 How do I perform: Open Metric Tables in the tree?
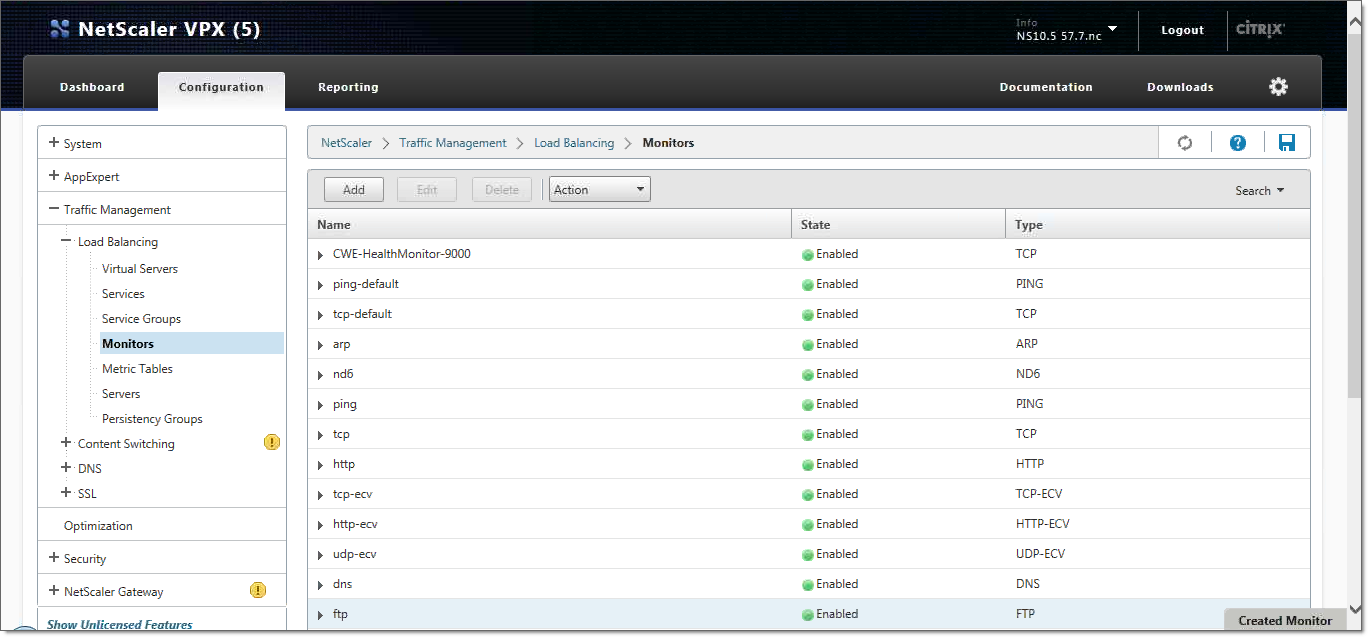pos(137,369)
